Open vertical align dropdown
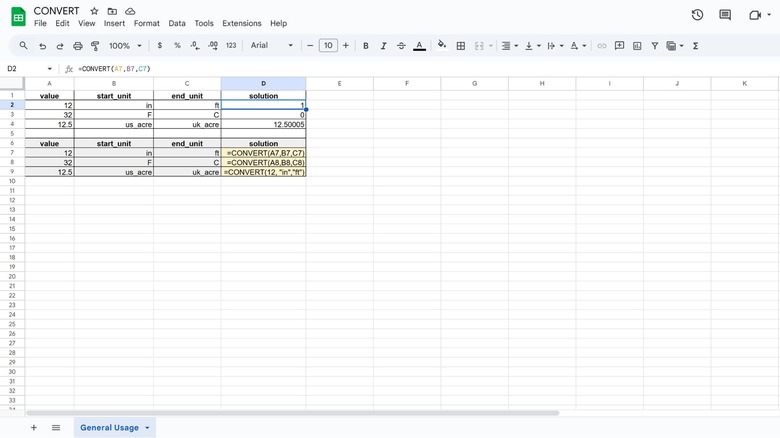The height and width of the screenshot is (438, 780). pos(532,46)
